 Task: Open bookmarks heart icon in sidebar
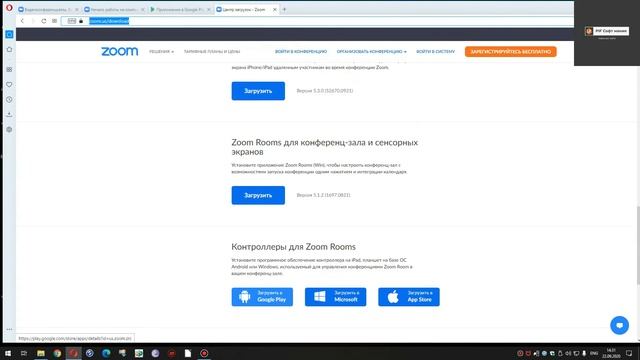pyautogui.click(x=9, y=84)
